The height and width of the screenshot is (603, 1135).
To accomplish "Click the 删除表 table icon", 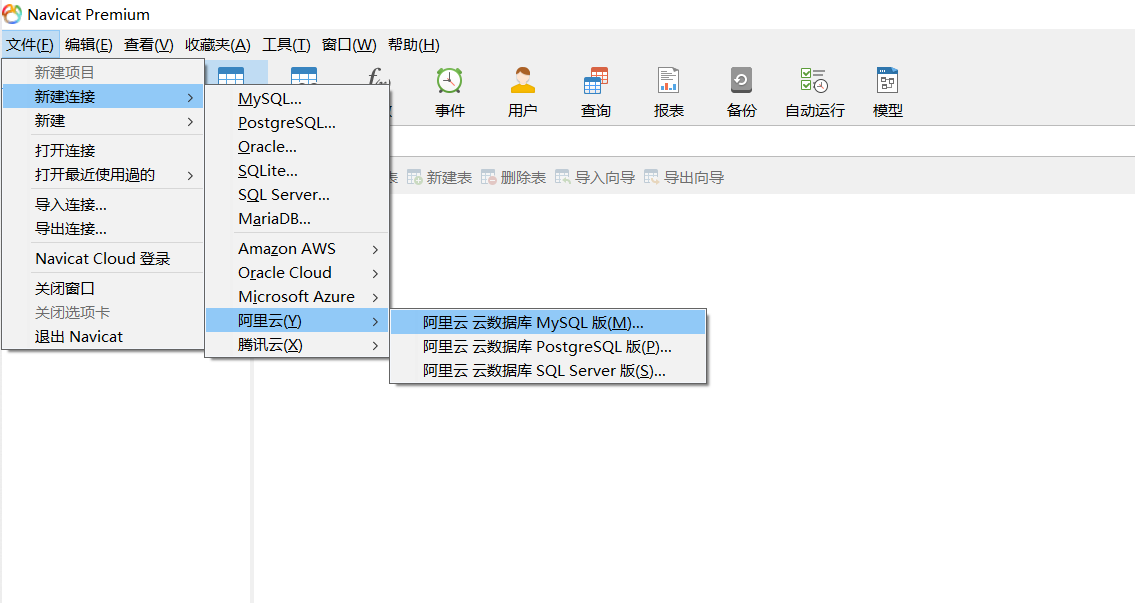I will pos(489,177).
